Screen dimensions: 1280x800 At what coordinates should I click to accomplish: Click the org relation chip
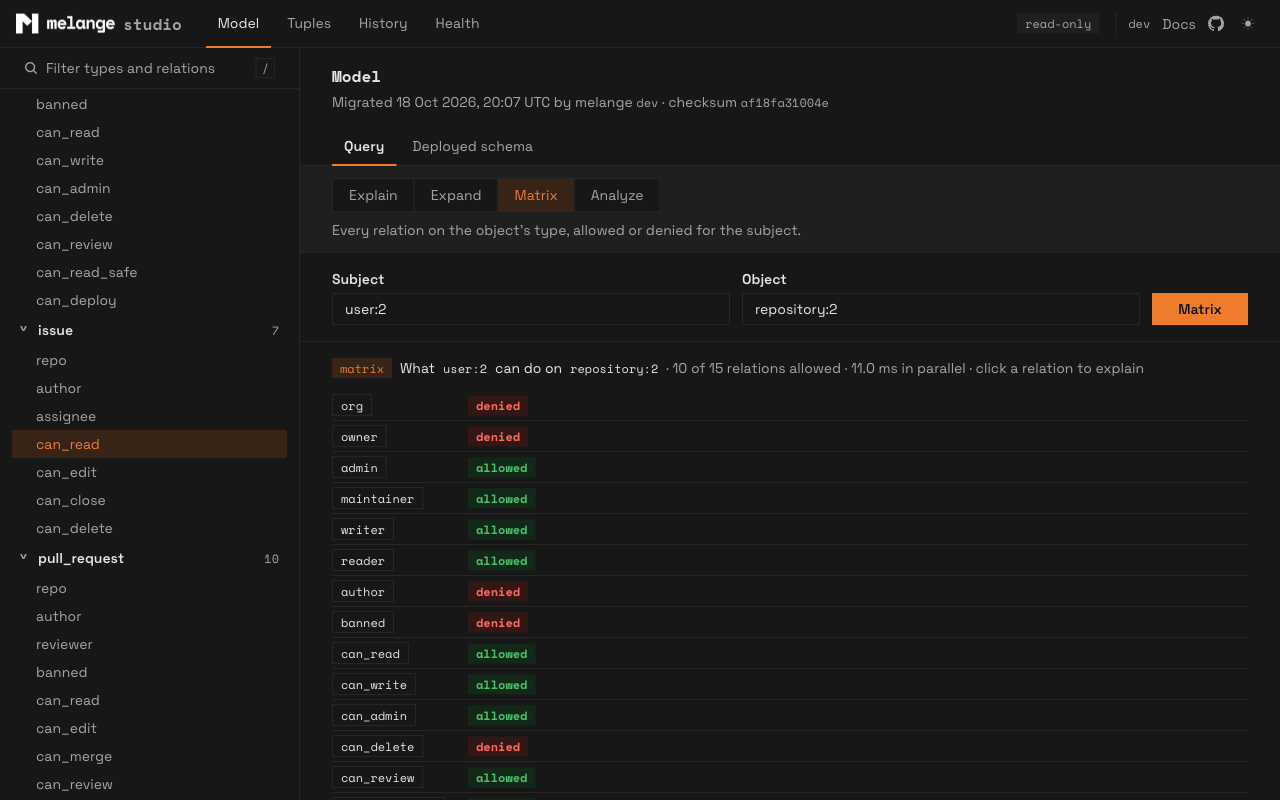(352, 406)
